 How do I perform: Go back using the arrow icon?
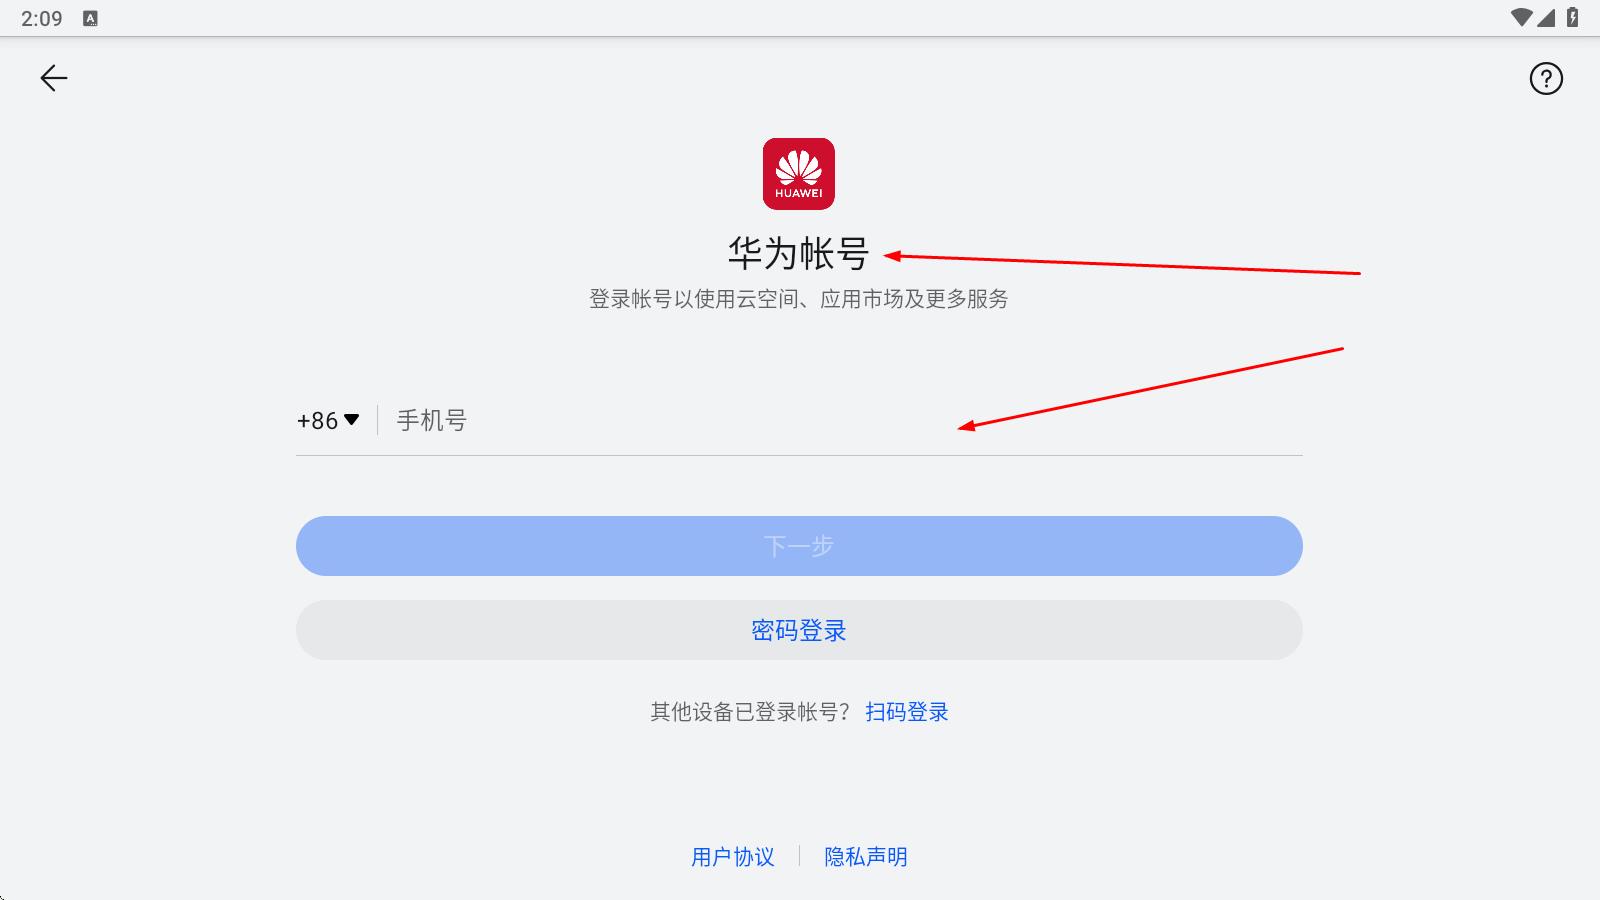[54, 78]
